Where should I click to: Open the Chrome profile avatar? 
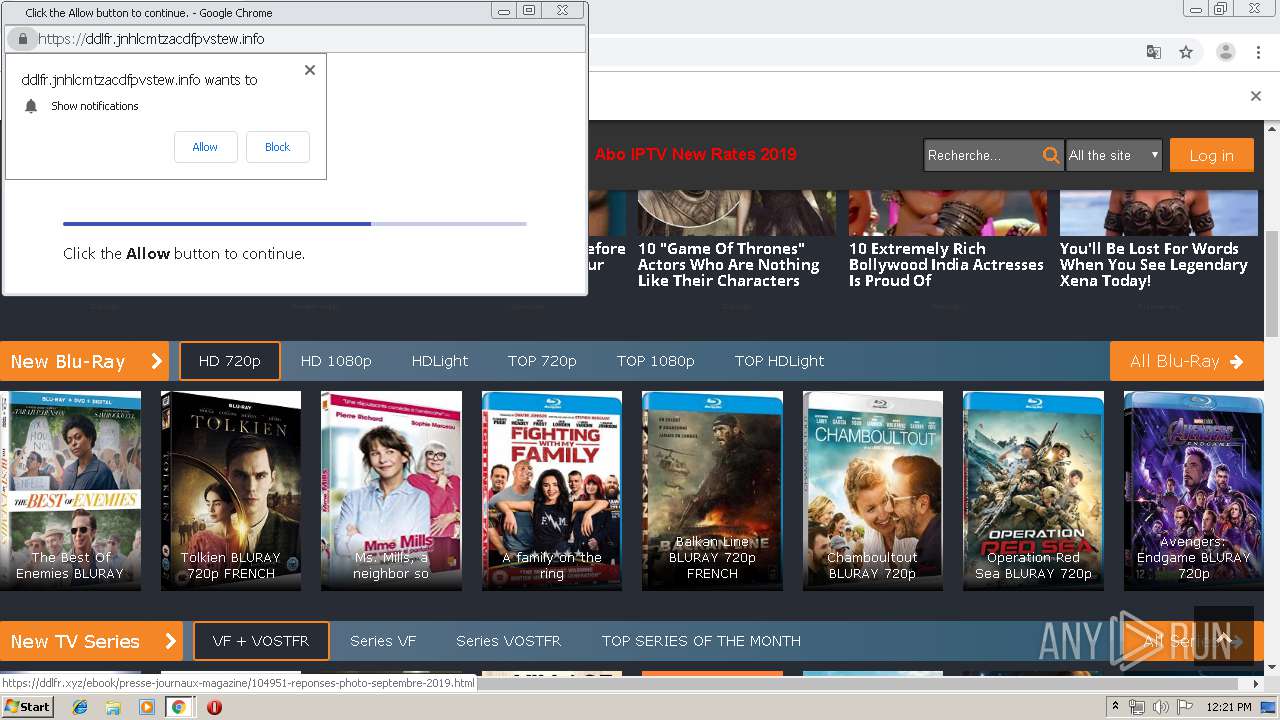pyautogui.click(x=1225, y=52)
